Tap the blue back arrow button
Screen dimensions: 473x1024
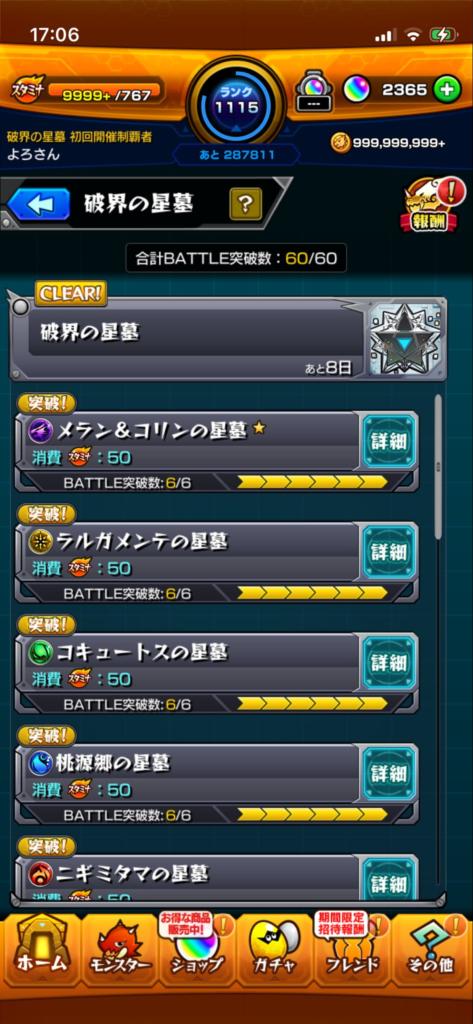click(x=39, y=204)
